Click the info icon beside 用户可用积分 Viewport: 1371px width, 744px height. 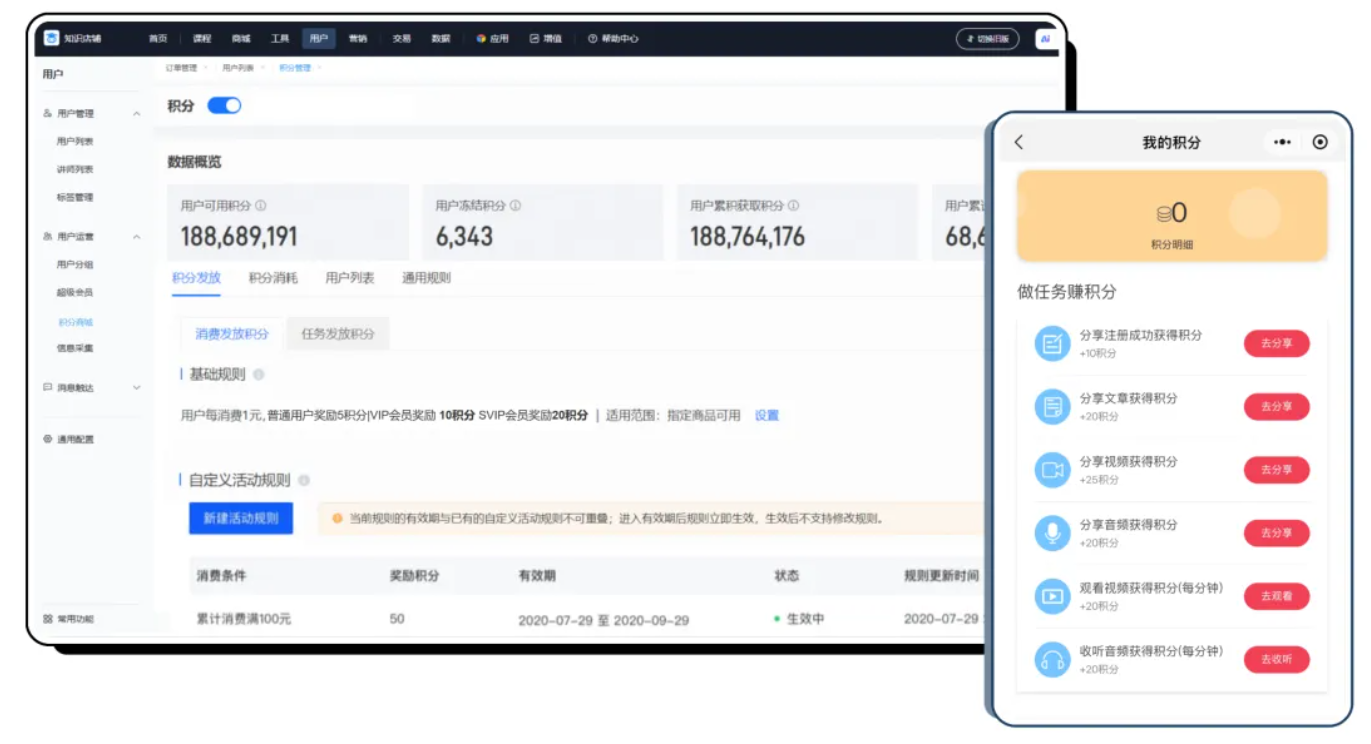[261, 206]
